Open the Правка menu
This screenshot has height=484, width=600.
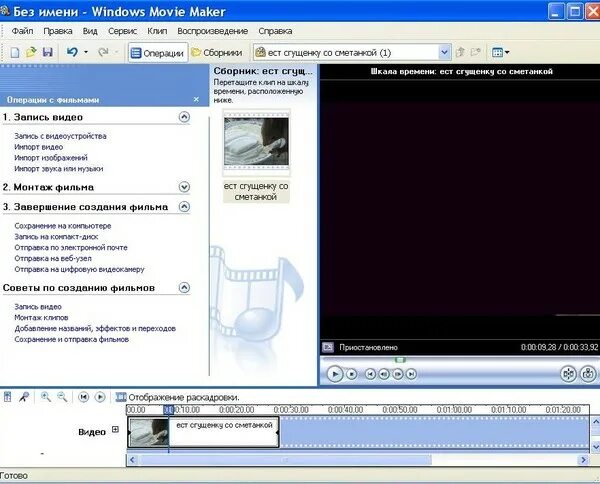click(x=58, y=31)
